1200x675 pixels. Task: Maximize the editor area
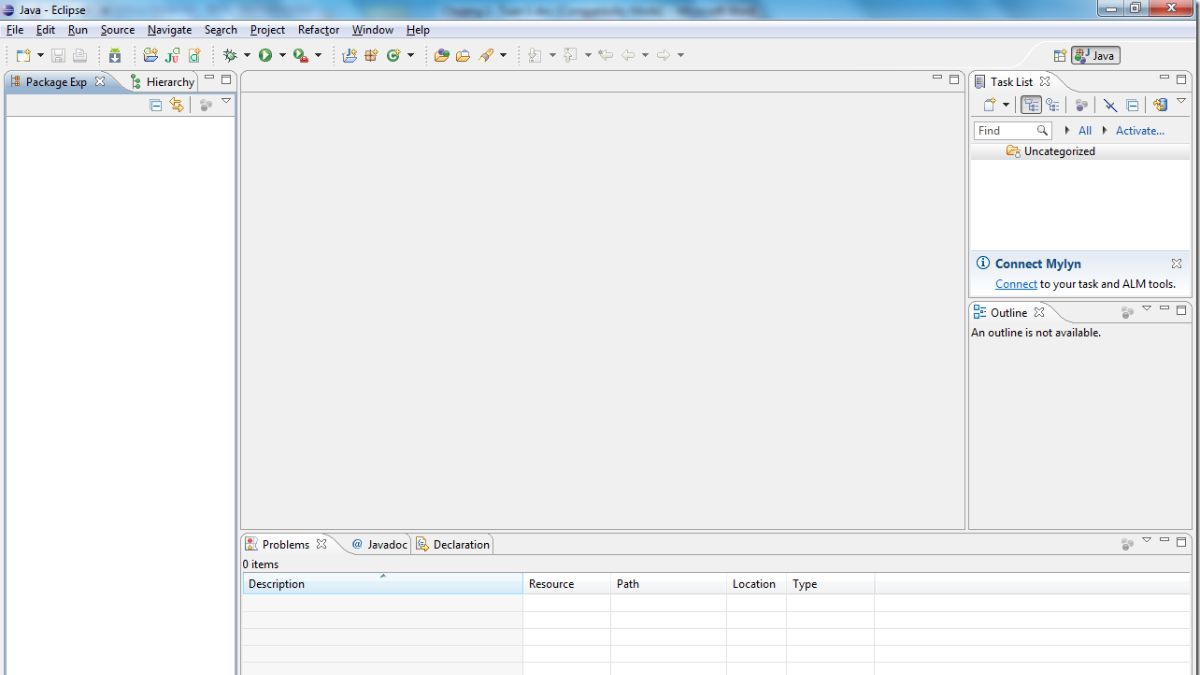954,79
